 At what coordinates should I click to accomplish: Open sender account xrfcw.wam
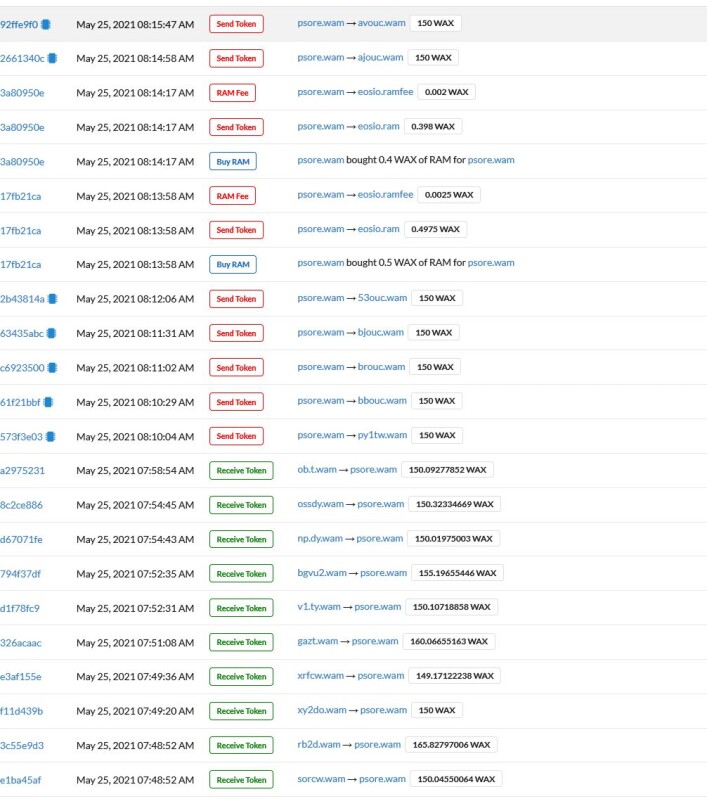click(321, 676)
